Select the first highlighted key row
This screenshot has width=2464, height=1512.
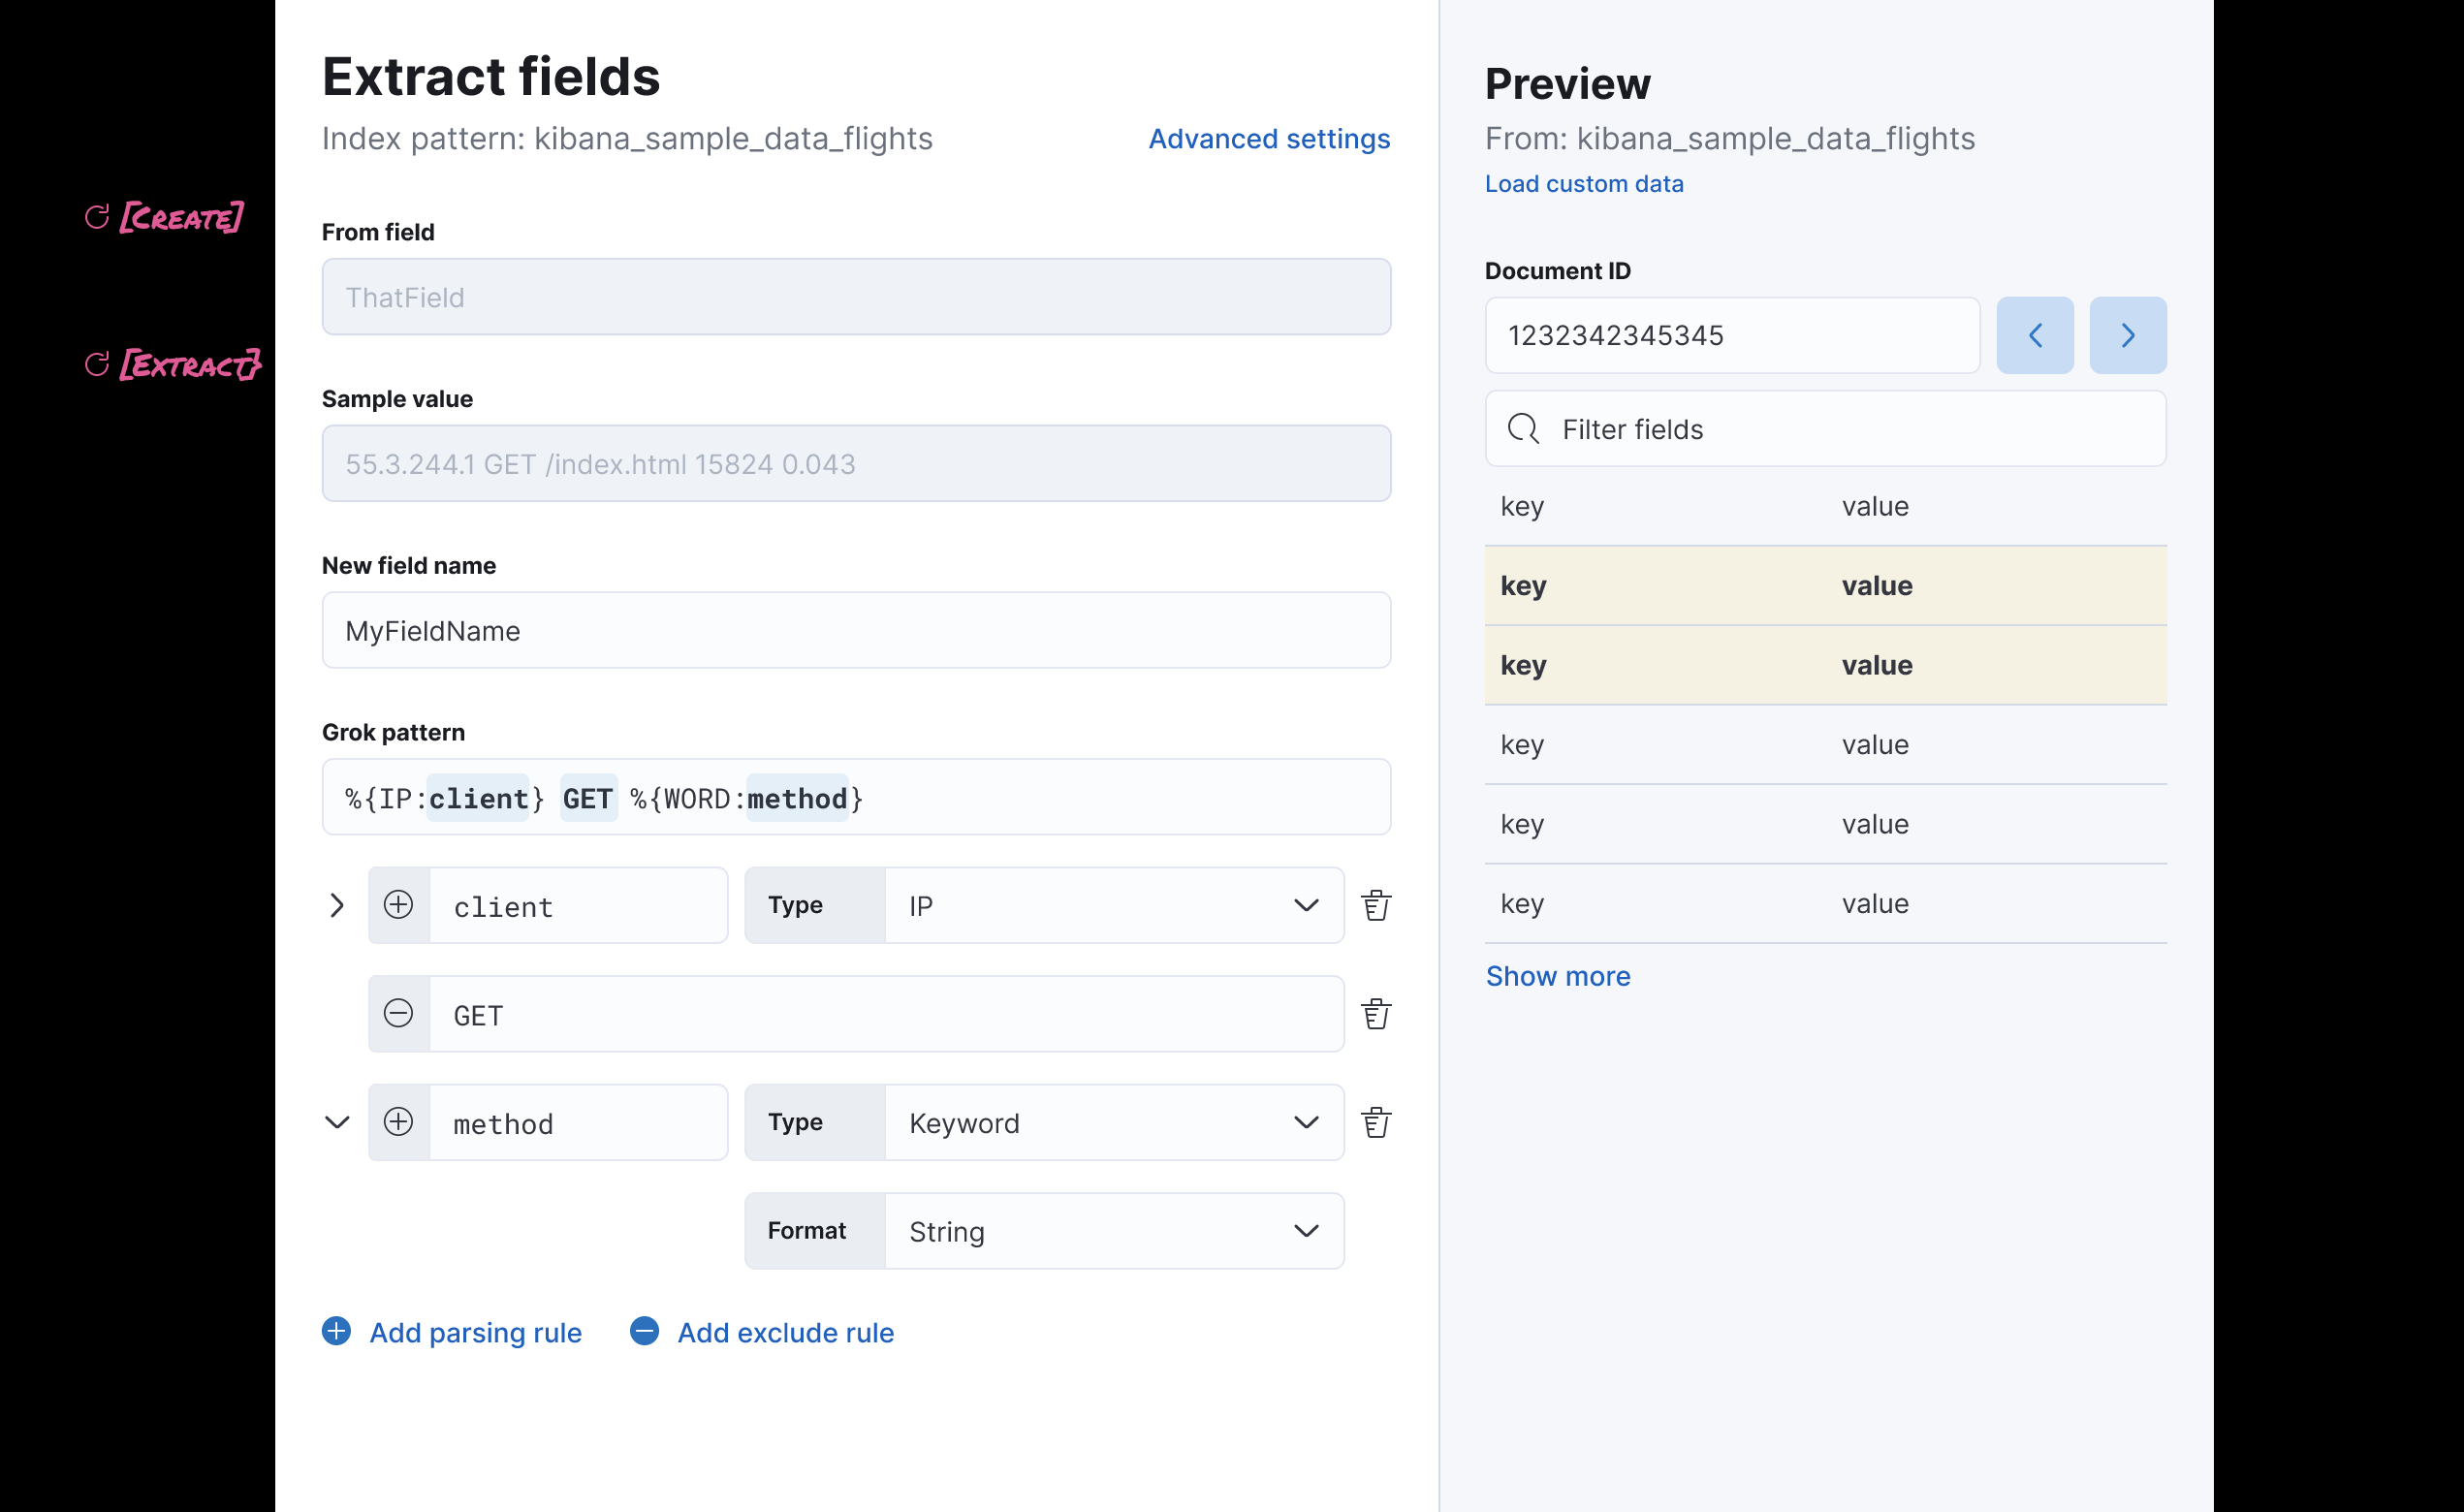(1823, 585)
